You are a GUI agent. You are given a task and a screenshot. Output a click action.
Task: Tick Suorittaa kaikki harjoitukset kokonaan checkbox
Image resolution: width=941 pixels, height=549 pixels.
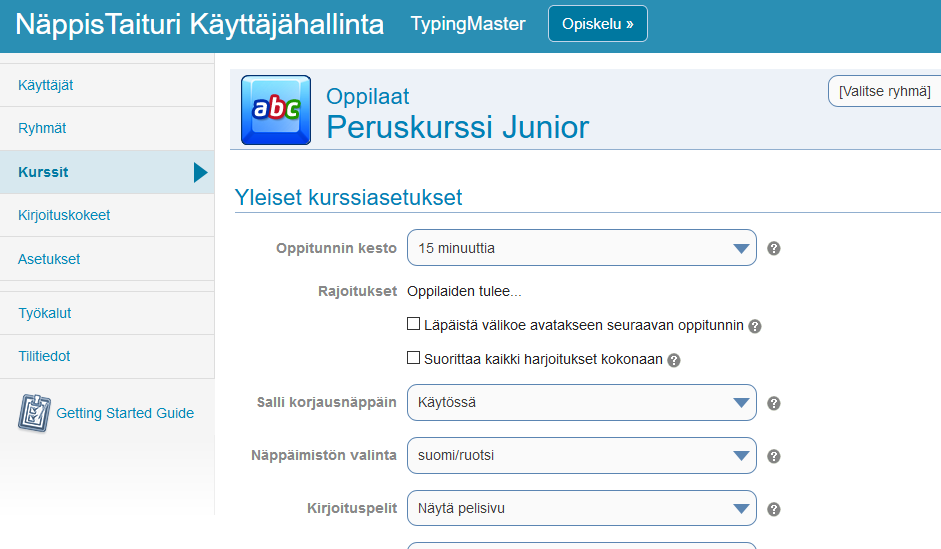[x=413, y=358]
